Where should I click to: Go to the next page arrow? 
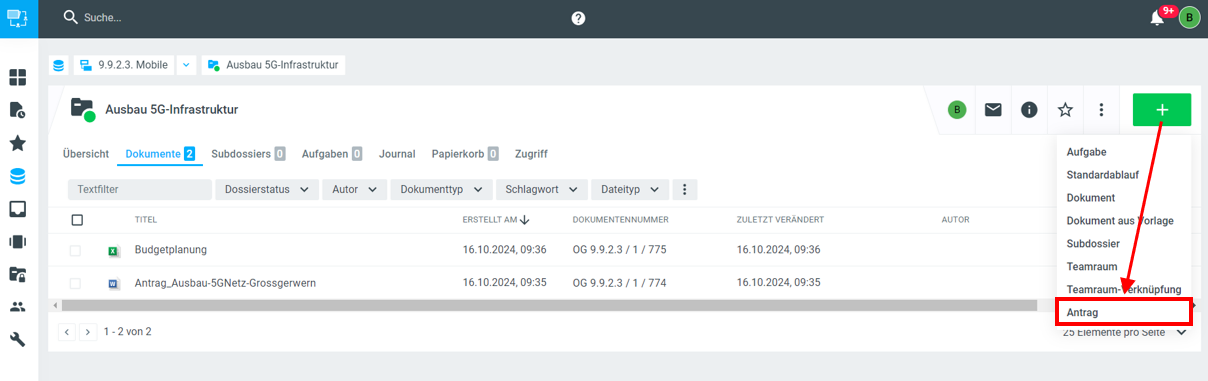coord(88,331)
